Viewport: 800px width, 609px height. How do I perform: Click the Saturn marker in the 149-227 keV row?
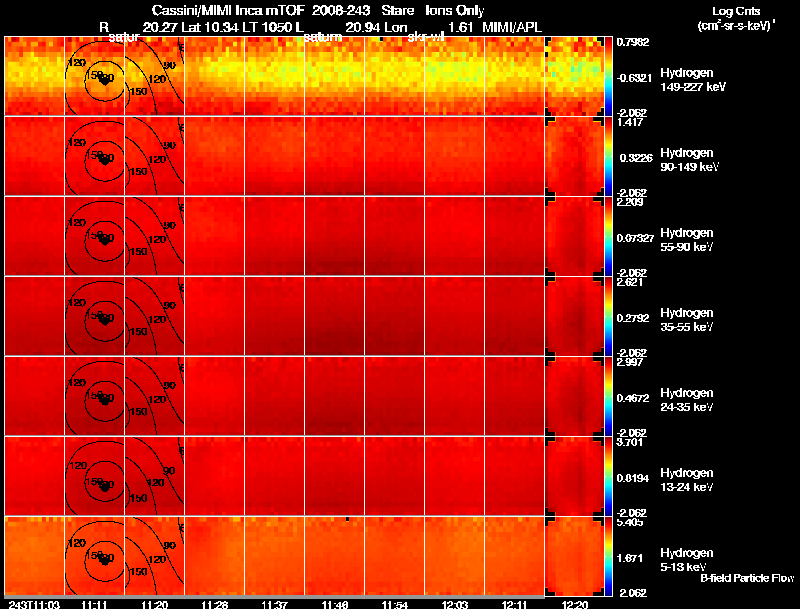click(105, 80)
